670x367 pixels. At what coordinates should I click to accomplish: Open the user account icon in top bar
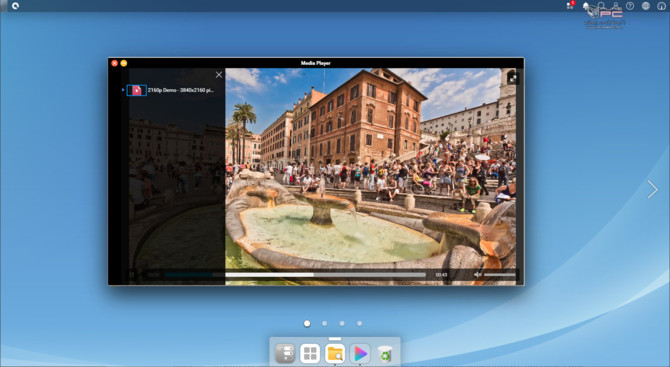tap(615, 6)
